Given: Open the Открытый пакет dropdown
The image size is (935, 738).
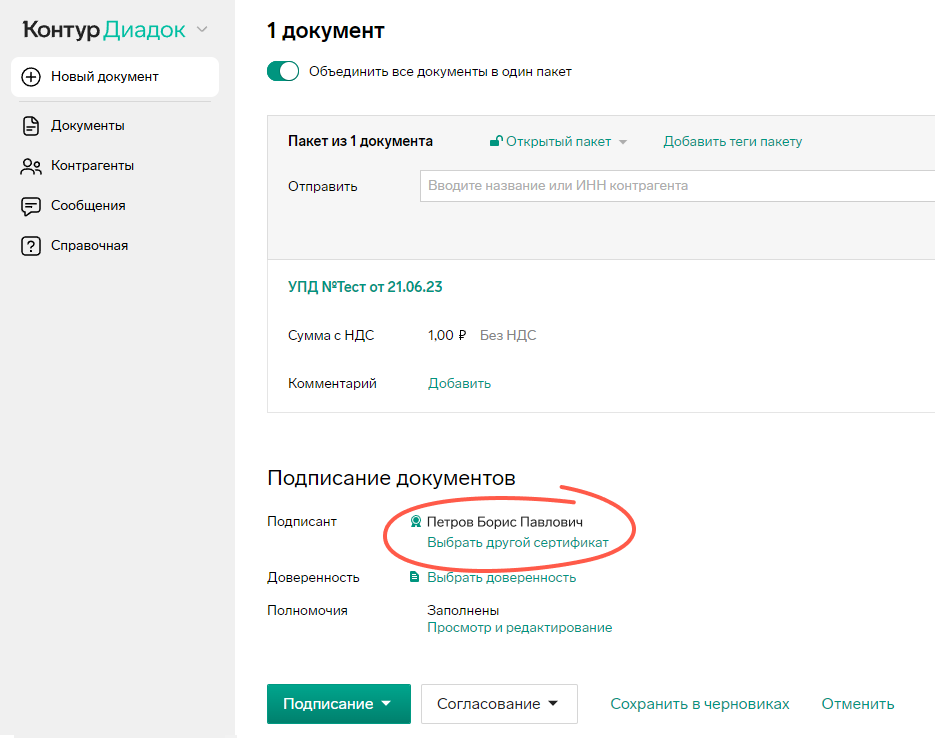Looking at the screenshot, I should 558,142.
